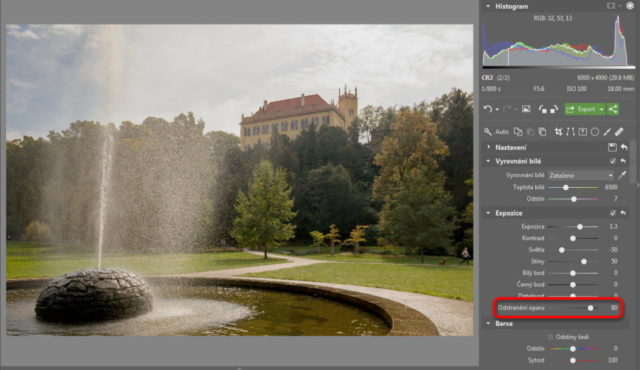The width and height of the screenshot is (640, 370).
Task: Reset all settings in the Nastavení row
Action: click(x=624, y=147)
